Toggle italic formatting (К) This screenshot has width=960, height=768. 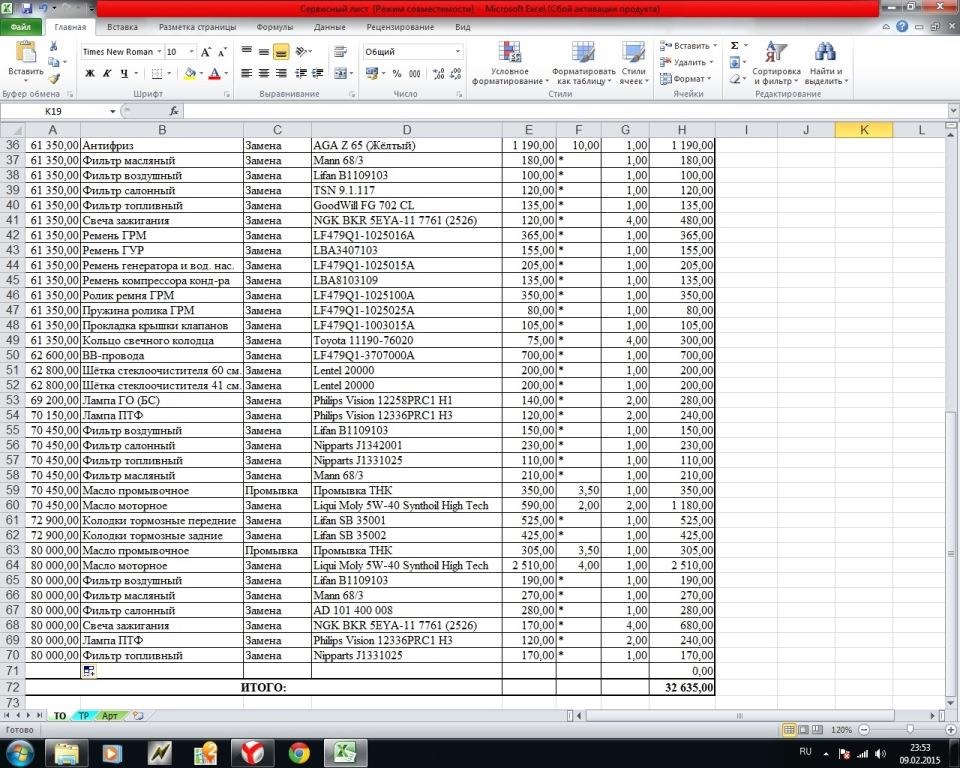click(x=107, y=73)
